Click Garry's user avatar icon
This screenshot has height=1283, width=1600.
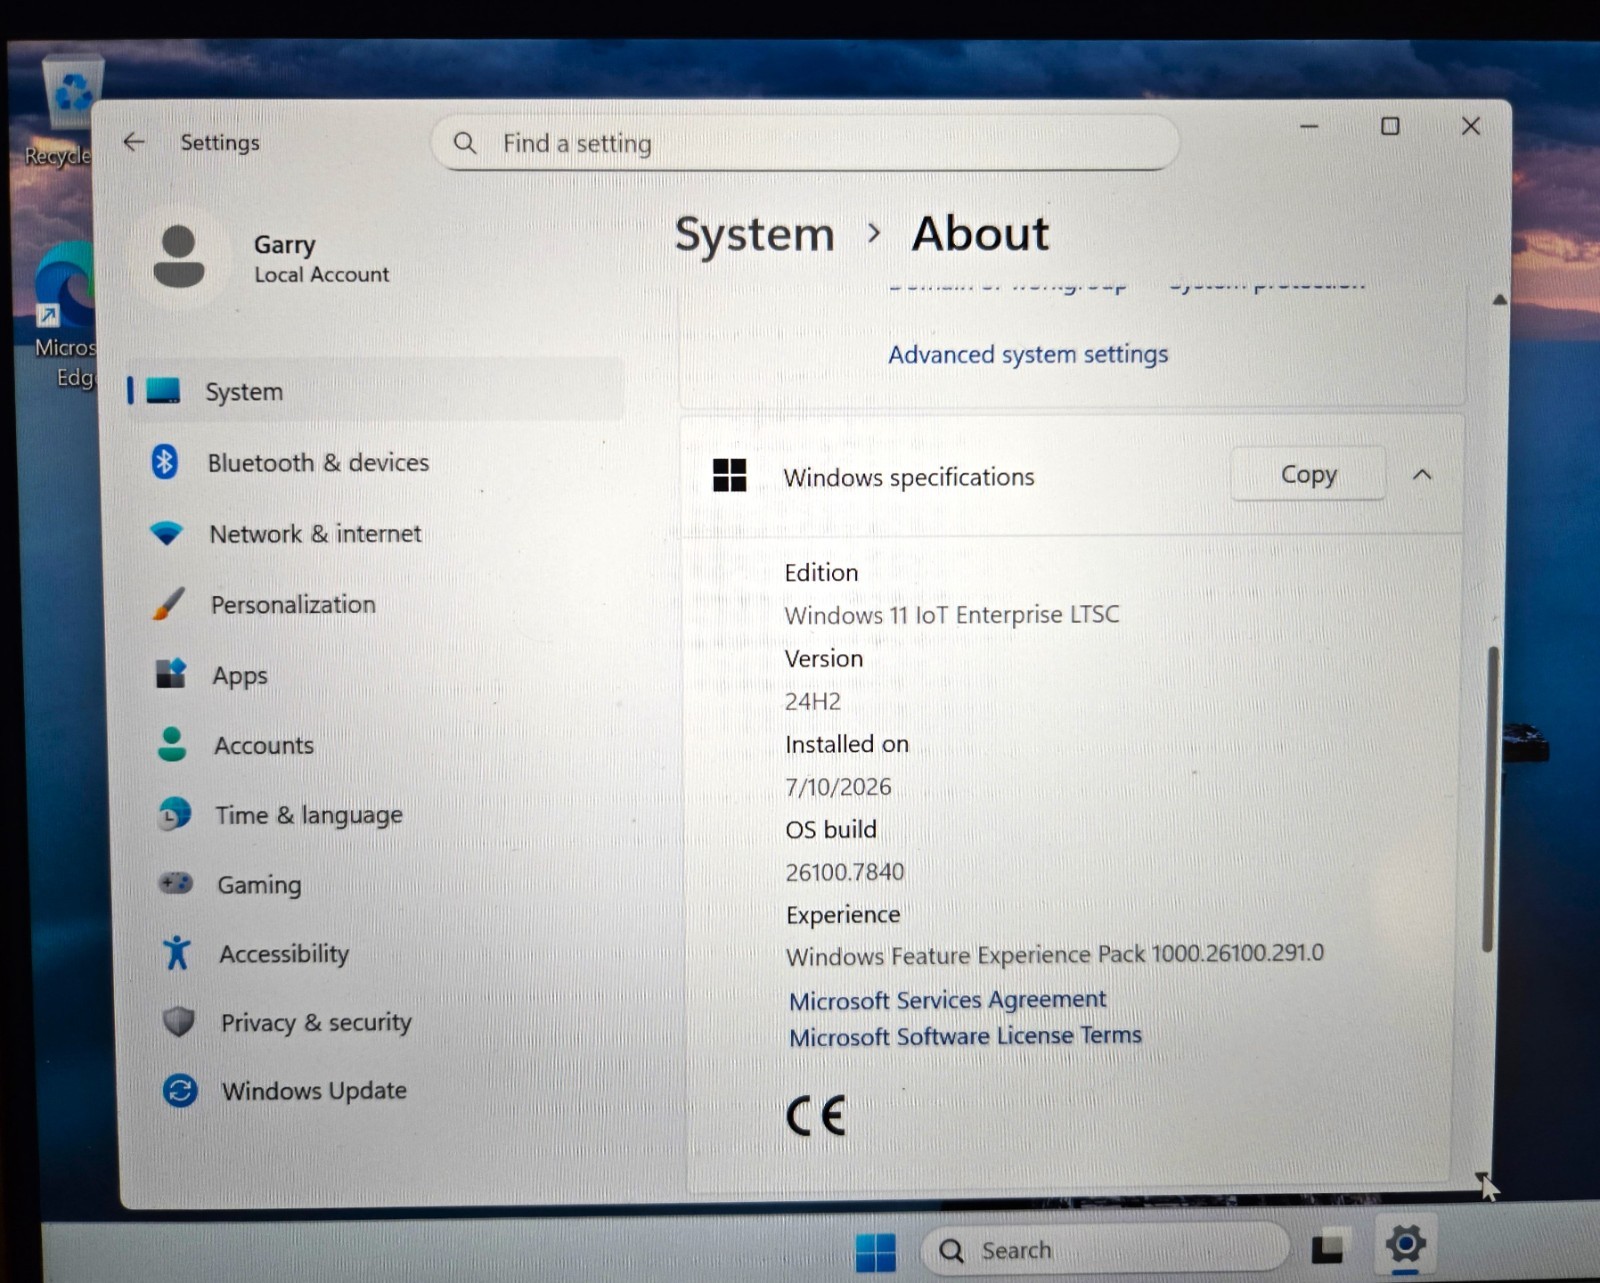point(179,257)
